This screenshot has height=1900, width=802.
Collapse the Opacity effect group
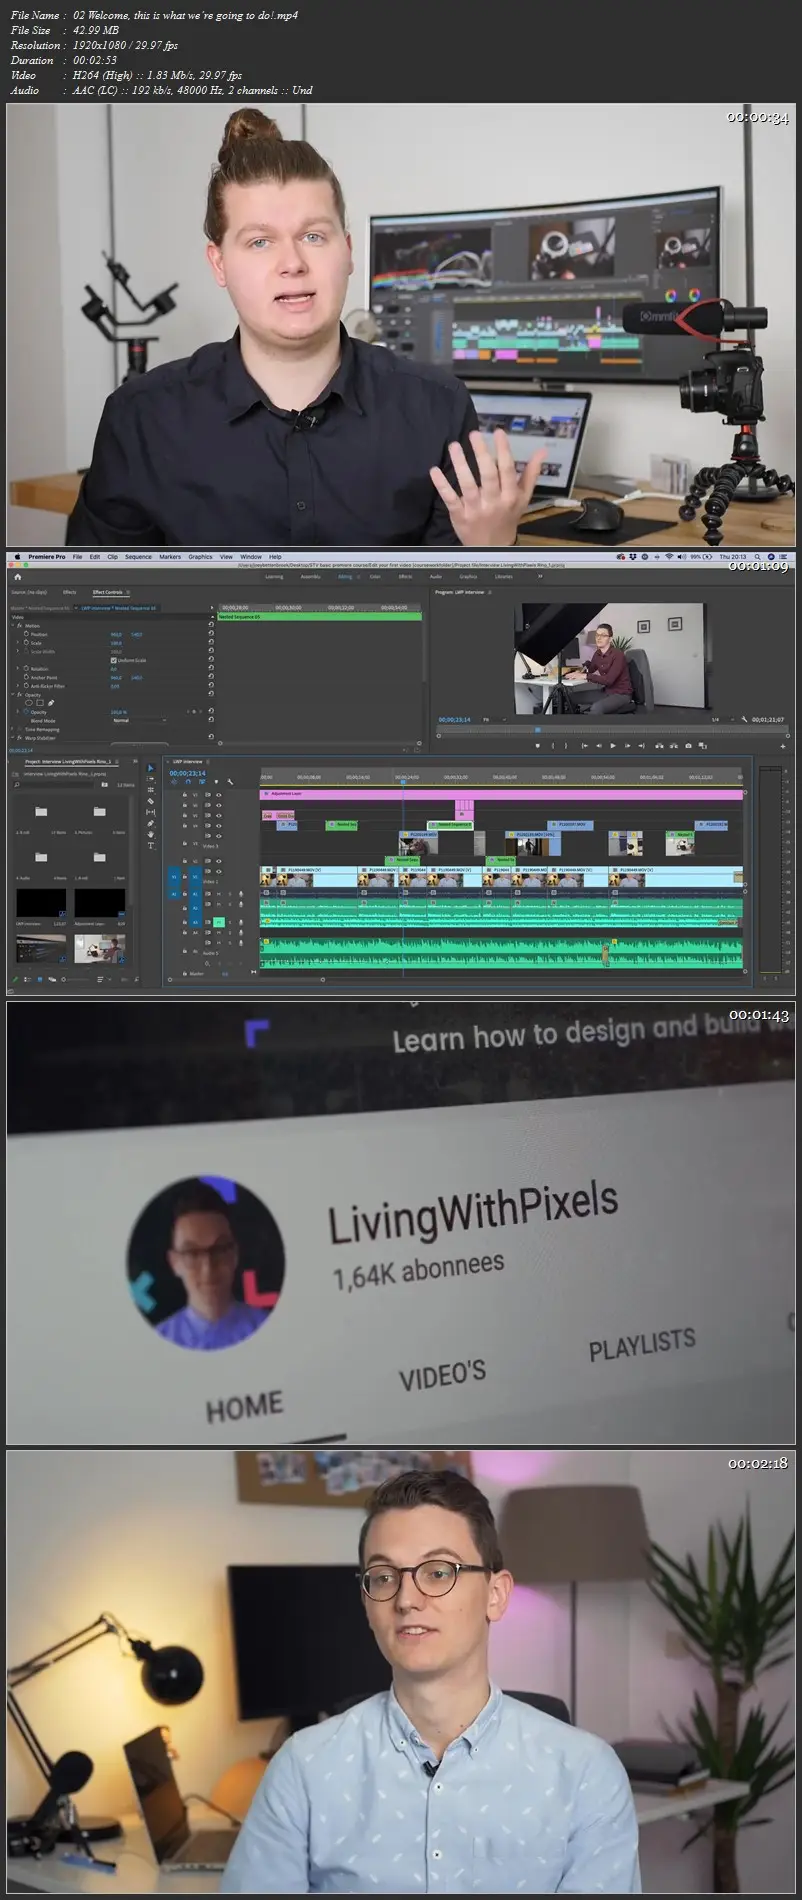pyautogui.click(x=13, y=695)
